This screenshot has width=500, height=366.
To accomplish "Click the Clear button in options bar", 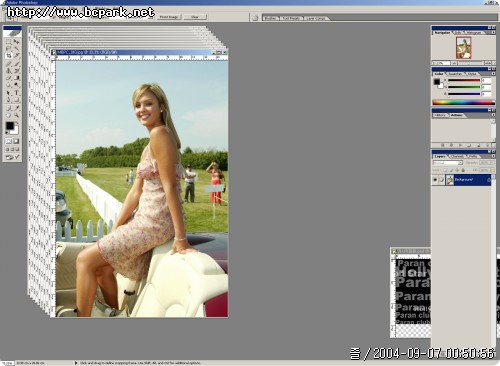I will [195, 17].
